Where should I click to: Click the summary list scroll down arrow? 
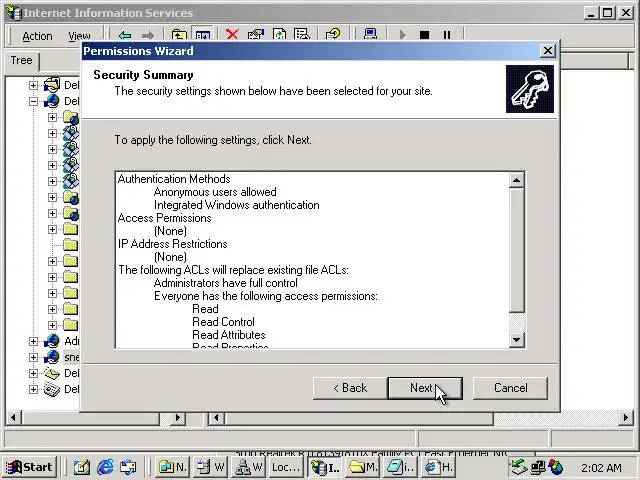pyautogui.click(x=517, y=340)
